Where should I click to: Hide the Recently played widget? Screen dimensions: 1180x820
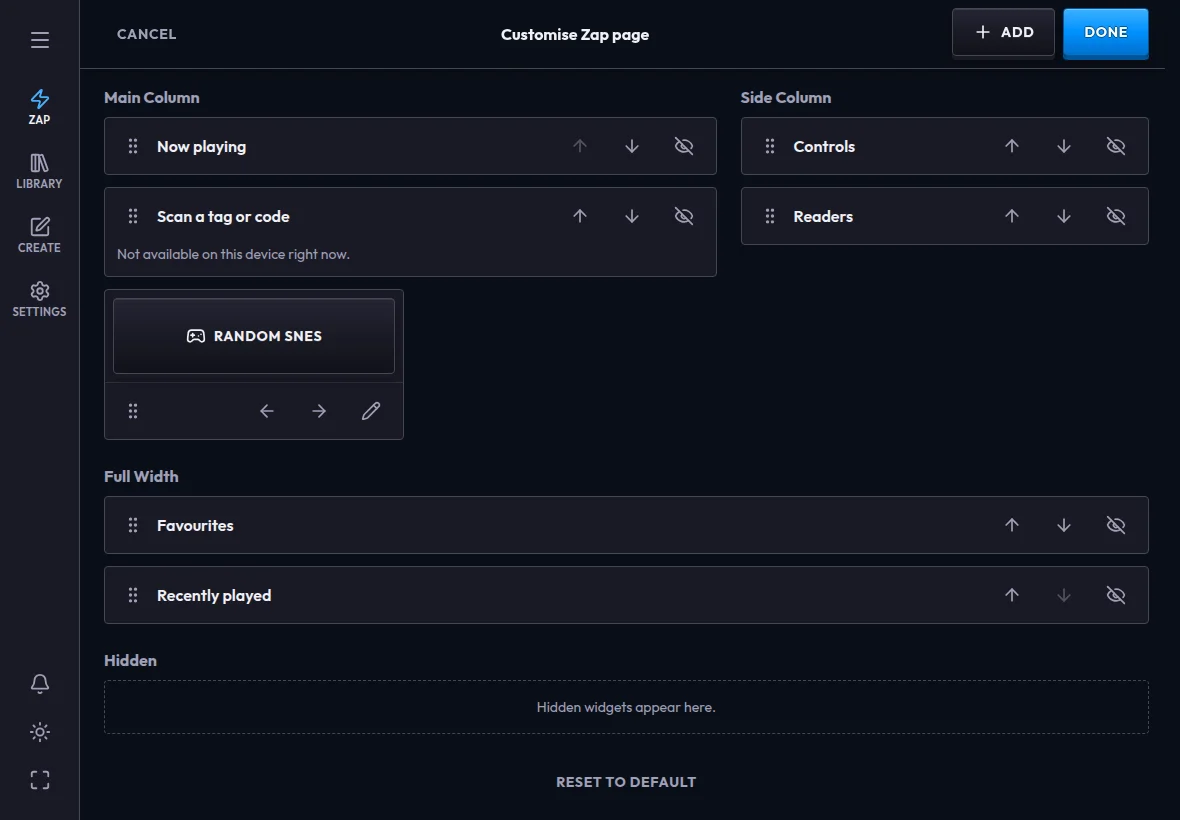coord(1116,595)
